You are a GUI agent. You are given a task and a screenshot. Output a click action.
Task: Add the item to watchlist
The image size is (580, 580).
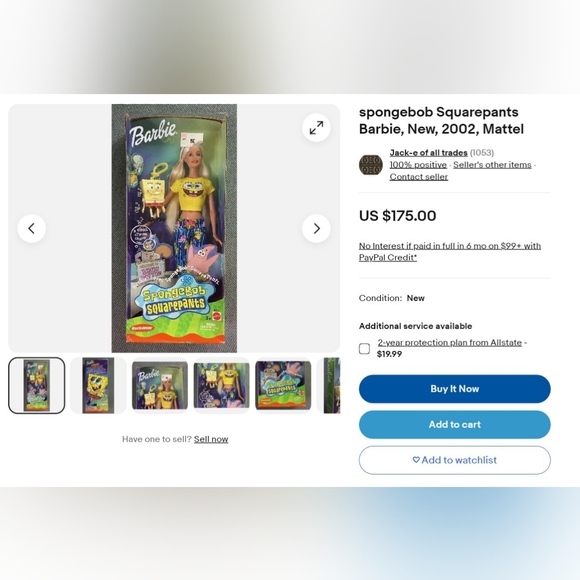coord(455,460)
